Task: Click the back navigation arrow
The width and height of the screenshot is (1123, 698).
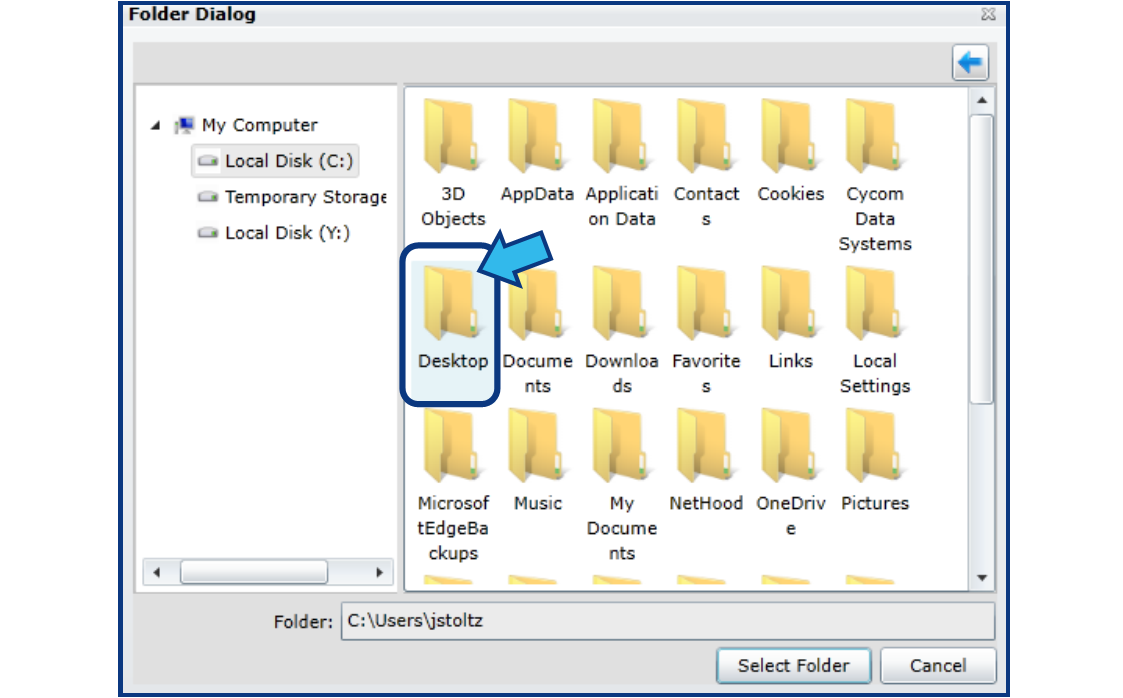Action: click(968, 63)
